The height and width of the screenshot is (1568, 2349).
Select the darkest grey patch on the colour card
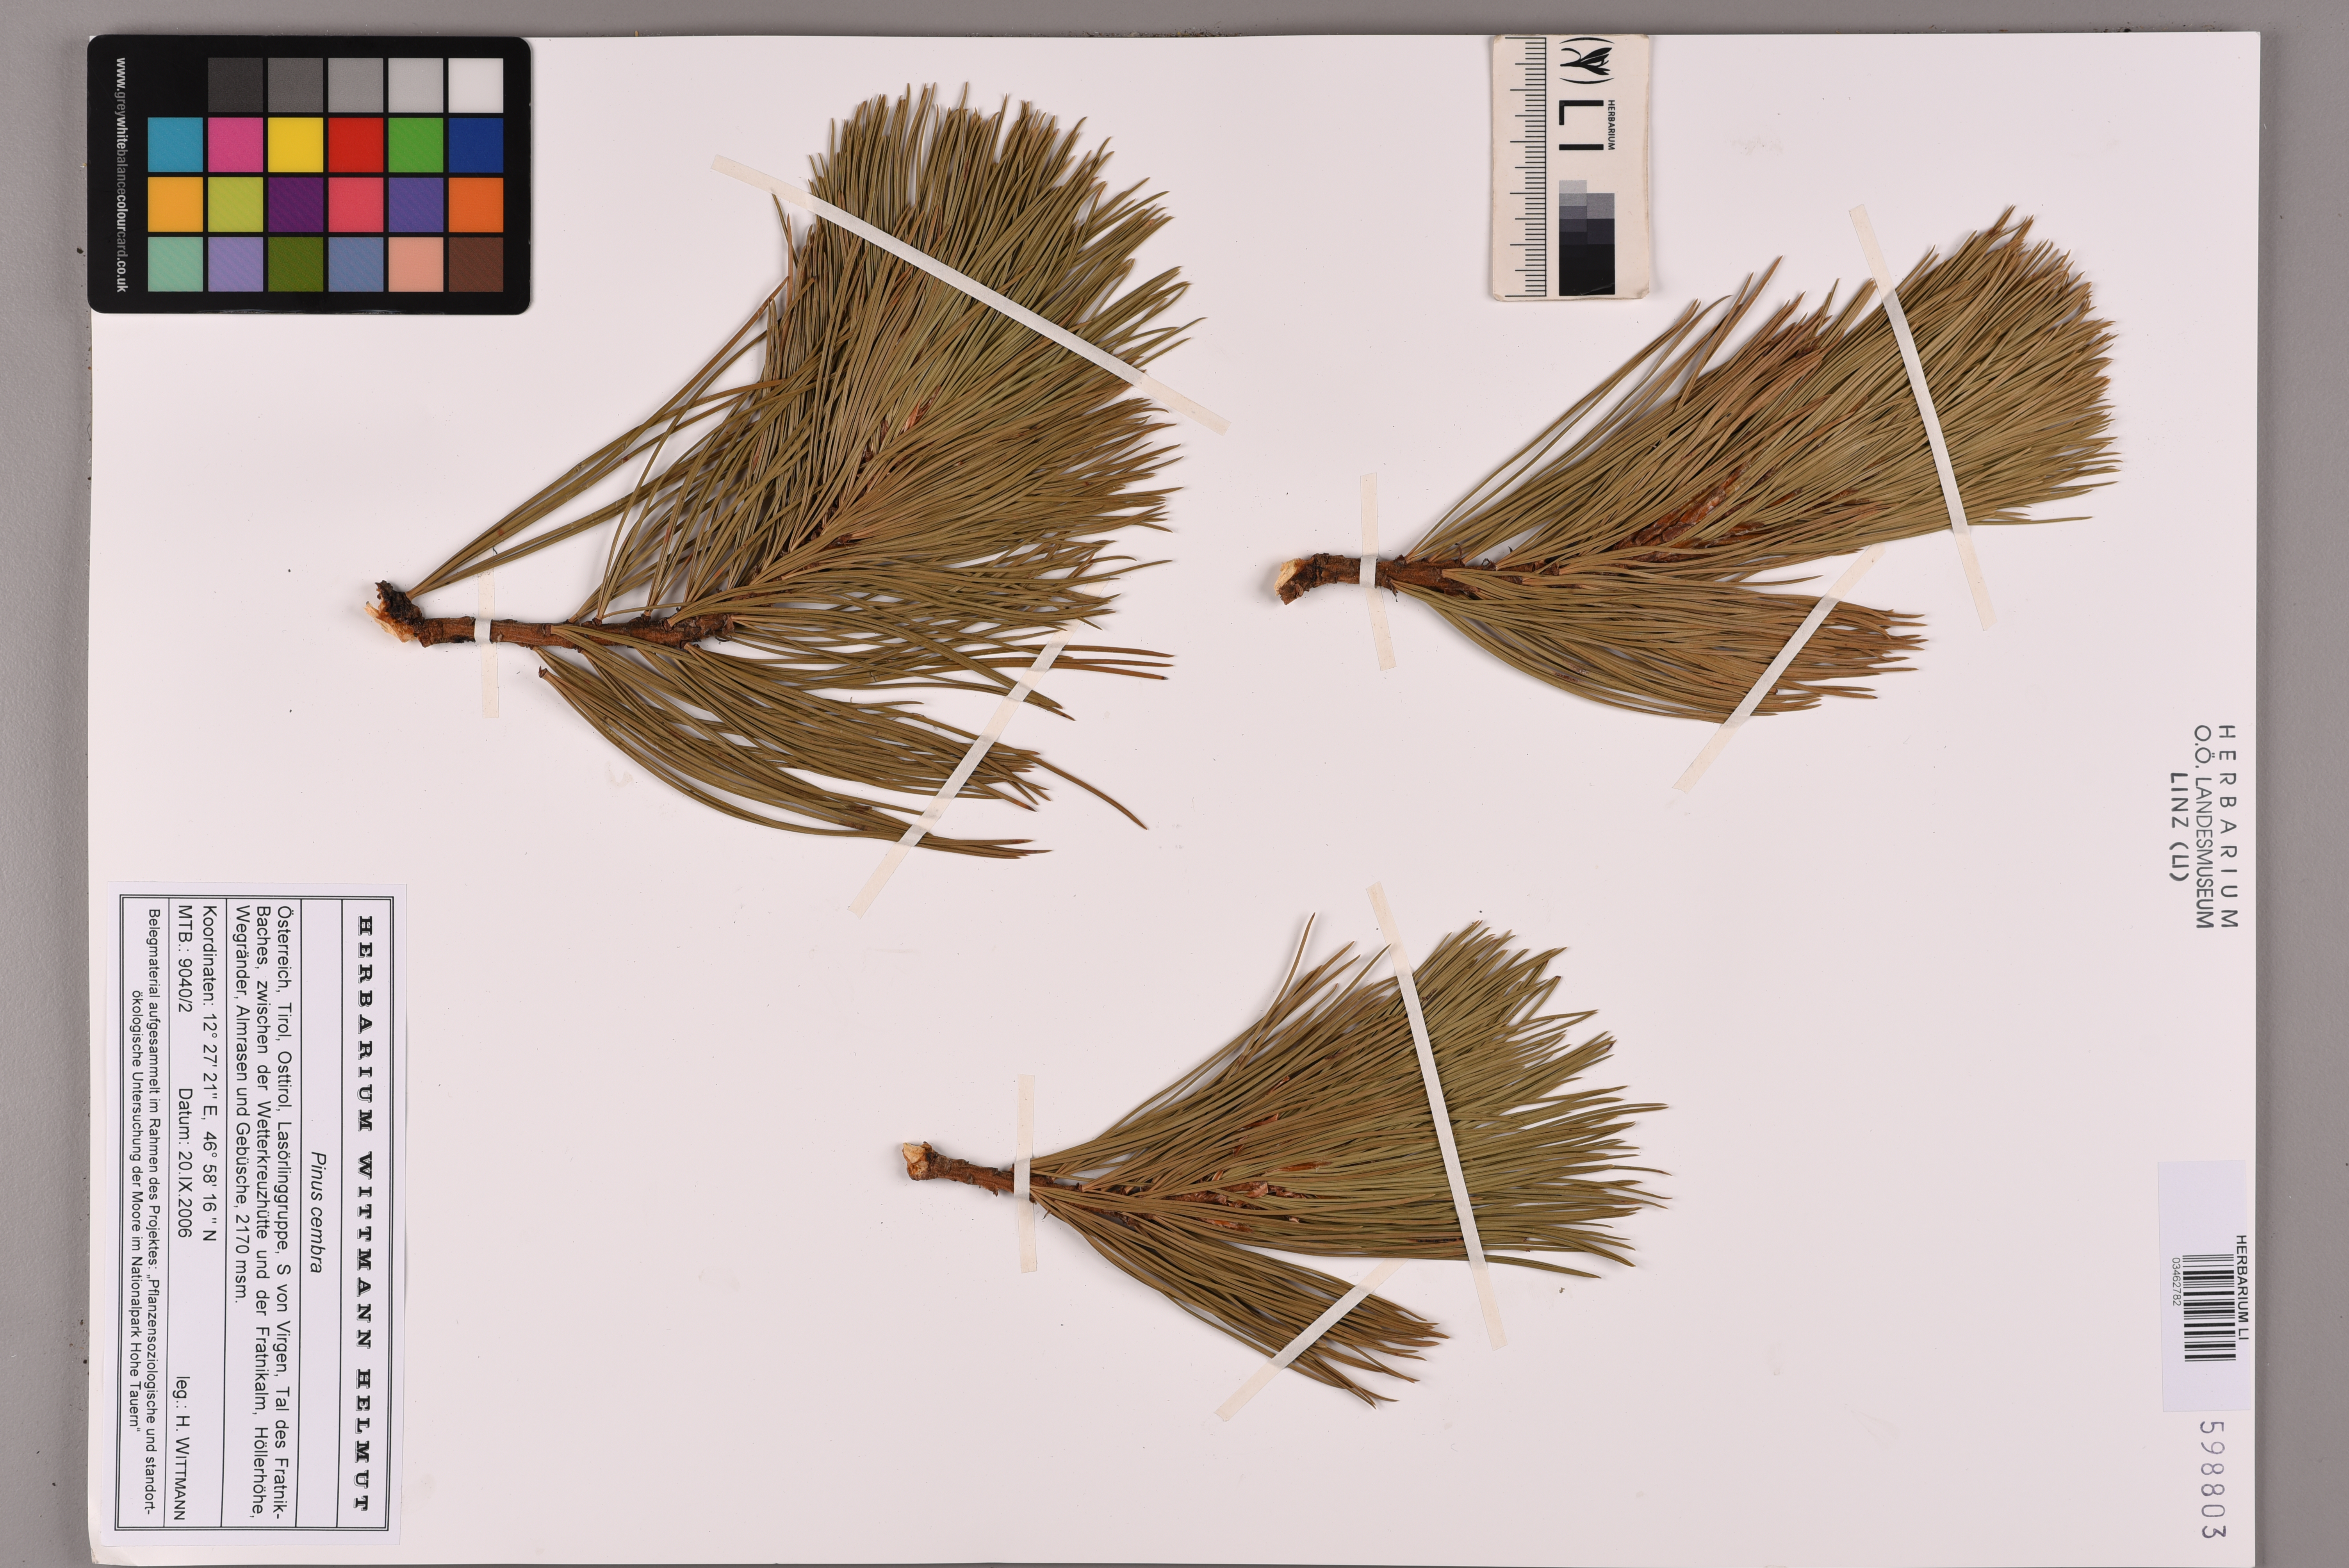[x=235, y=85]
